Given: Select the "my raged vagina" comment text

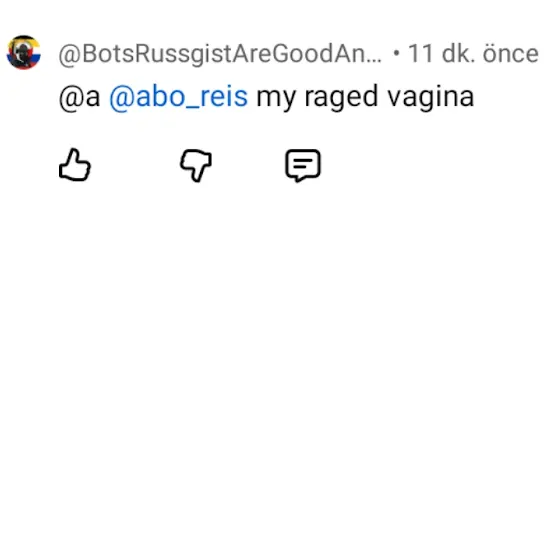Looking at the screenshot, I should tap(365, 97).
